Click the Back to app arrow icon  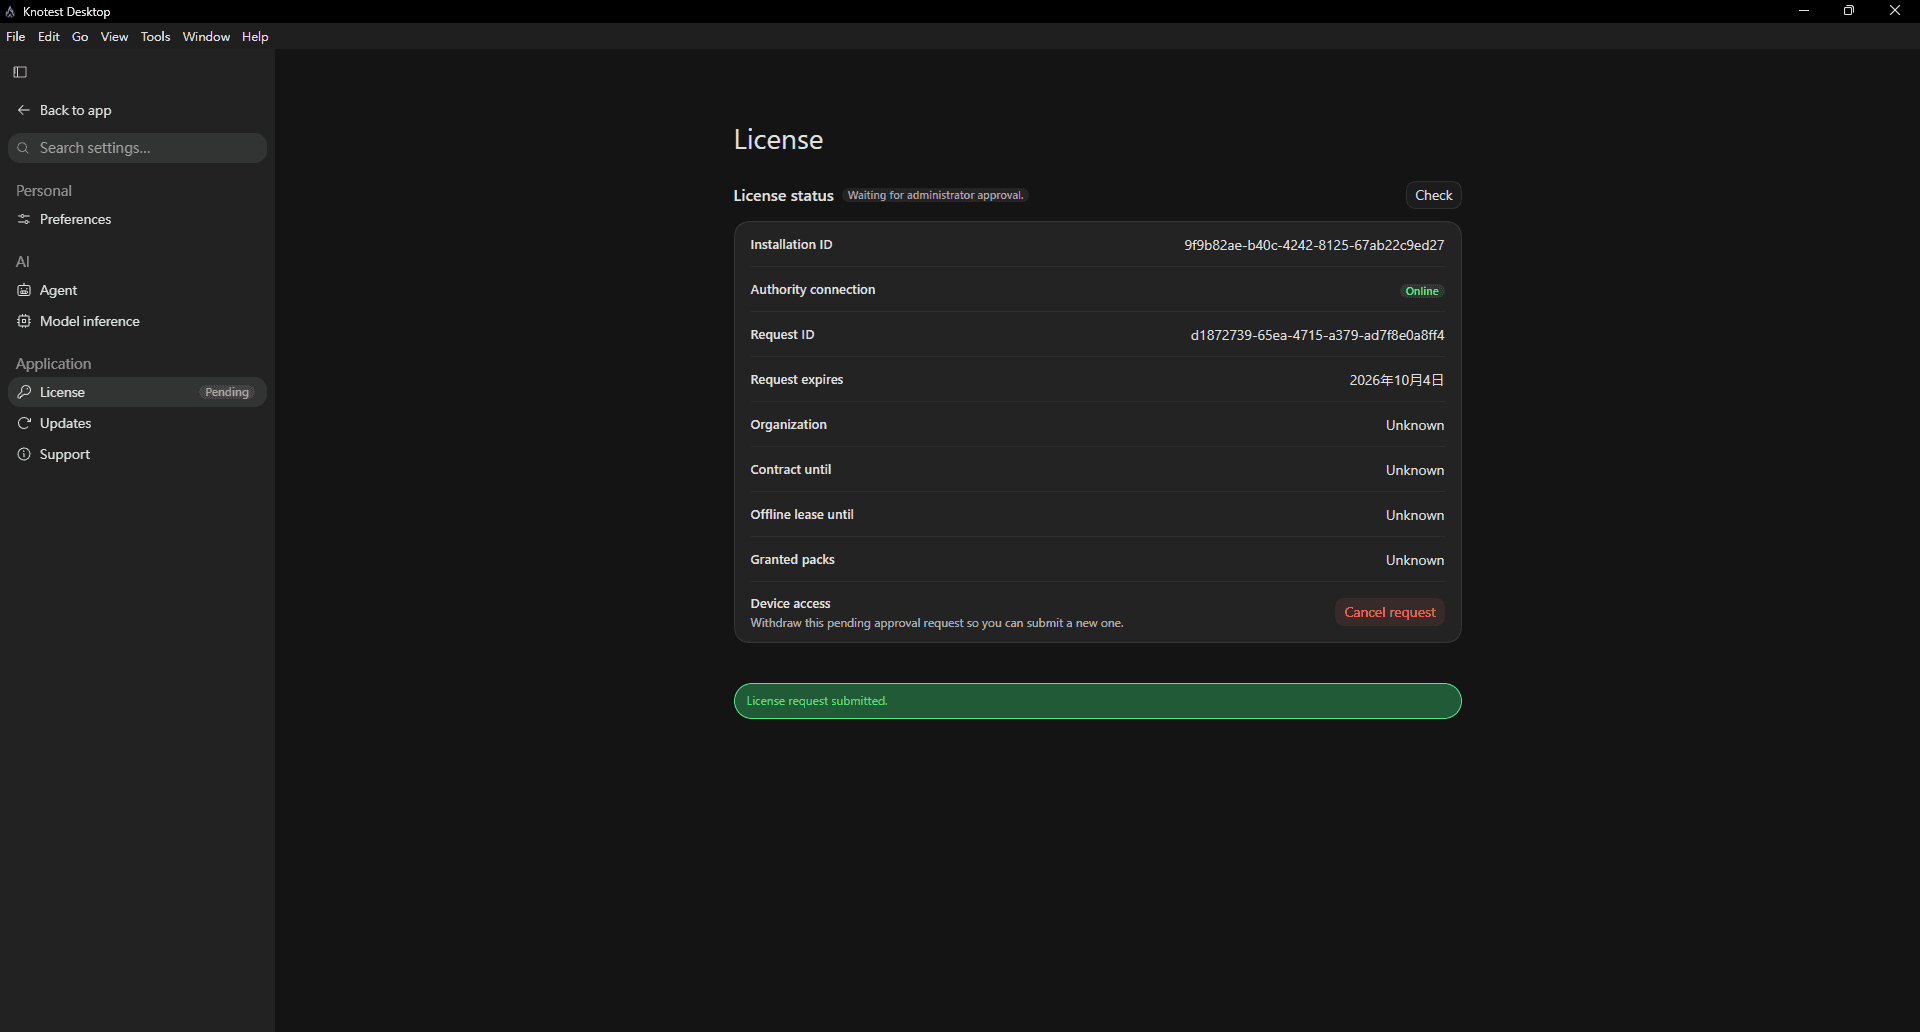[24, 110]
